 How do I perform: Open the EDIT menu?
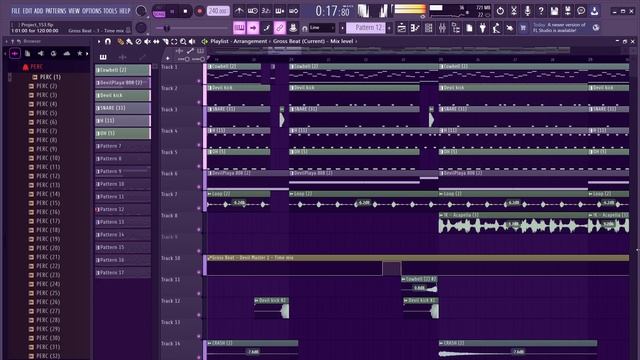27,11
